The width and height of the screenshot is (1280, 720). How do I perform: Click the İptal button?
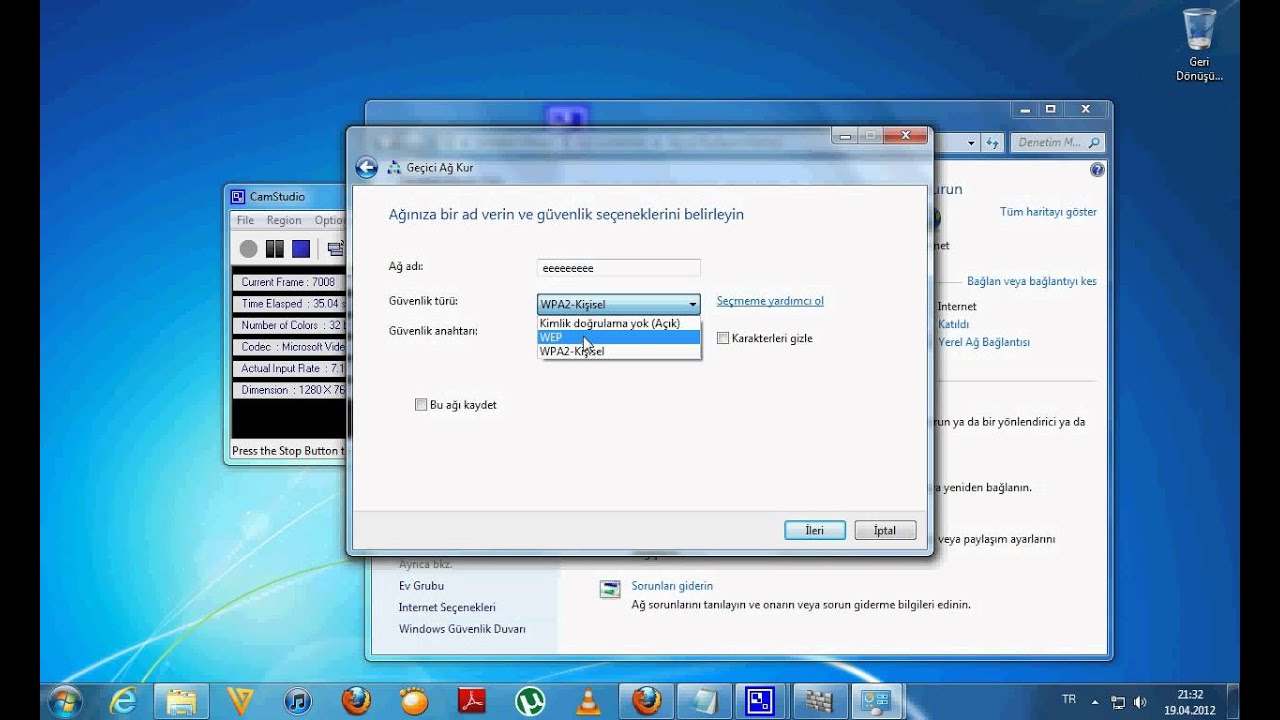click(x=885, y=530)
